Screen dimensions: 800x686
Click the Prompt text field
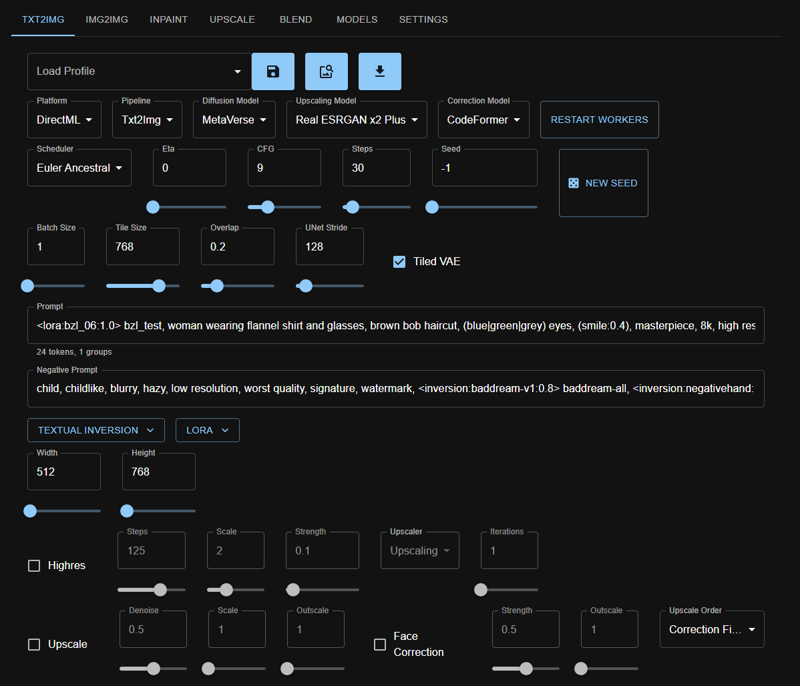click(395, 325)
